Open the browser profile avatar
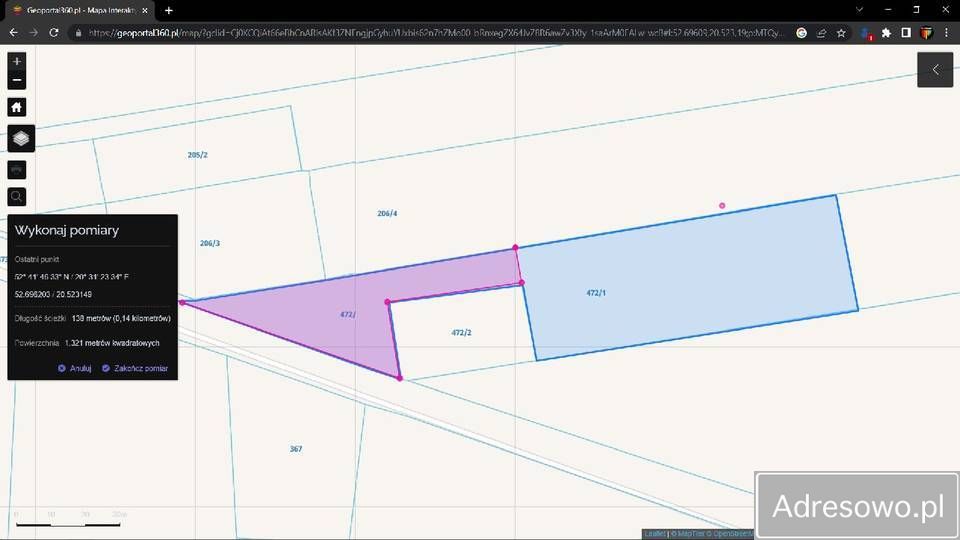 [x=926, y=33]
